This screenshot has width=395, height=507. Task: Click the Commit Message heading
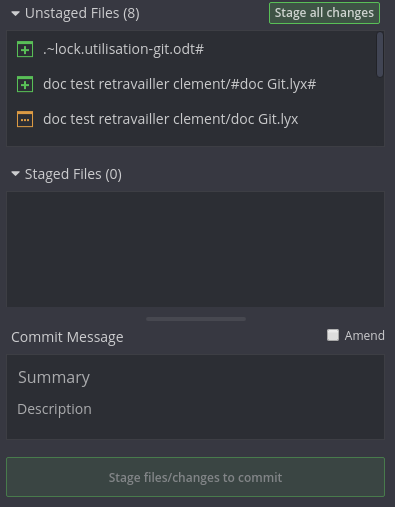click(67, 337)
